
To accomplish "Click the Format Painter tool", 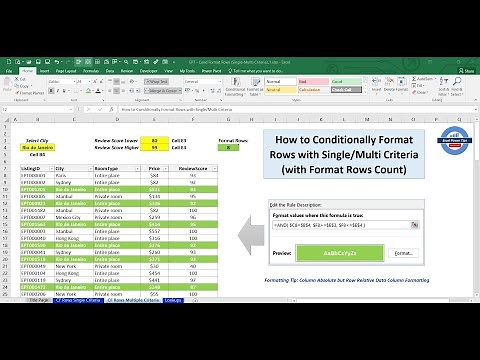I will tap(29, 93).
